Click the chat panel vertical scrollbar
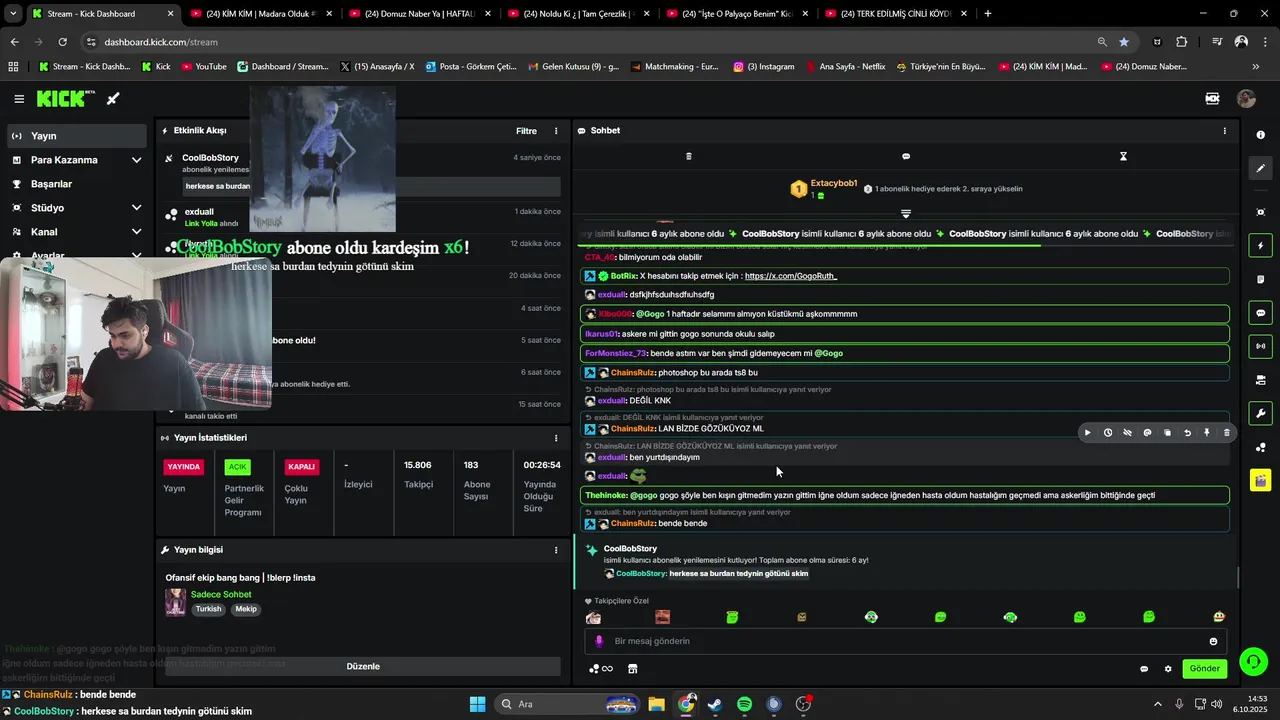This screenshot has height=720, width=1280. click(x=1238, y=577)
